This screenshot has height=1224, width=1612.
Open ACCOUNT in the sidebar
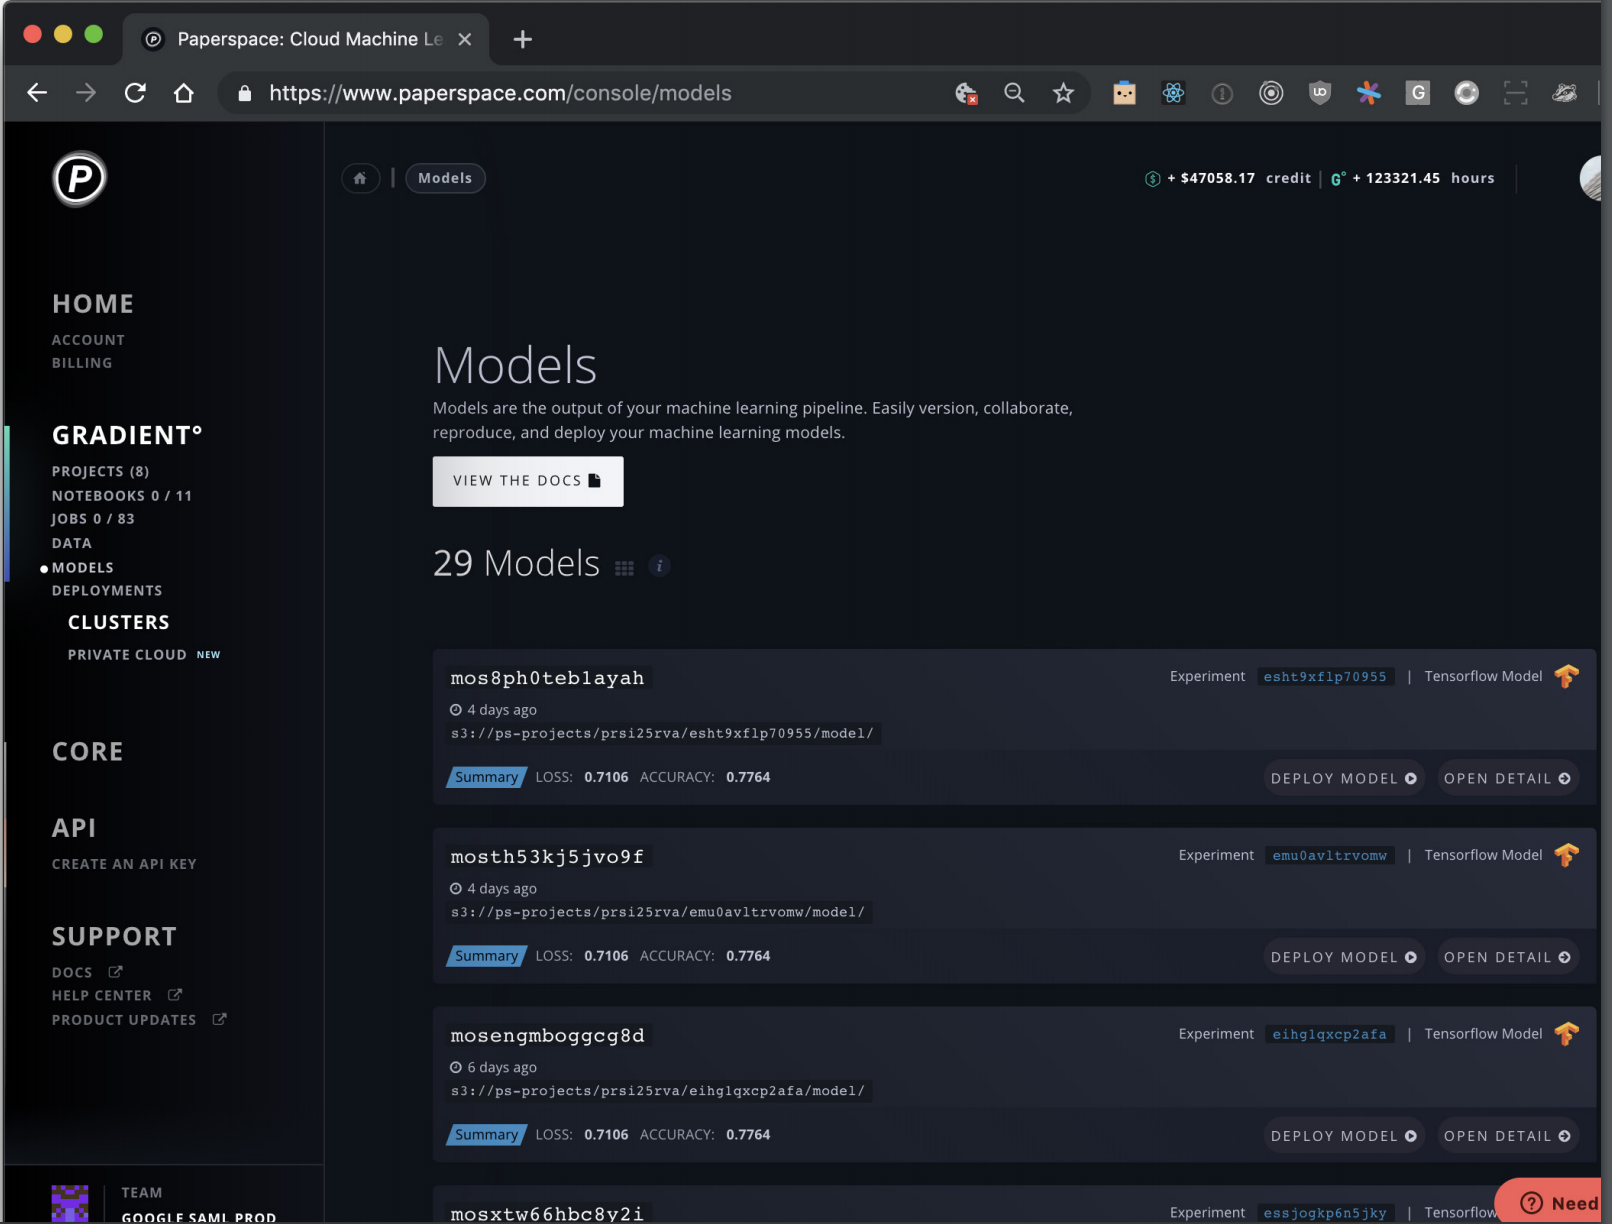point(88,340)
